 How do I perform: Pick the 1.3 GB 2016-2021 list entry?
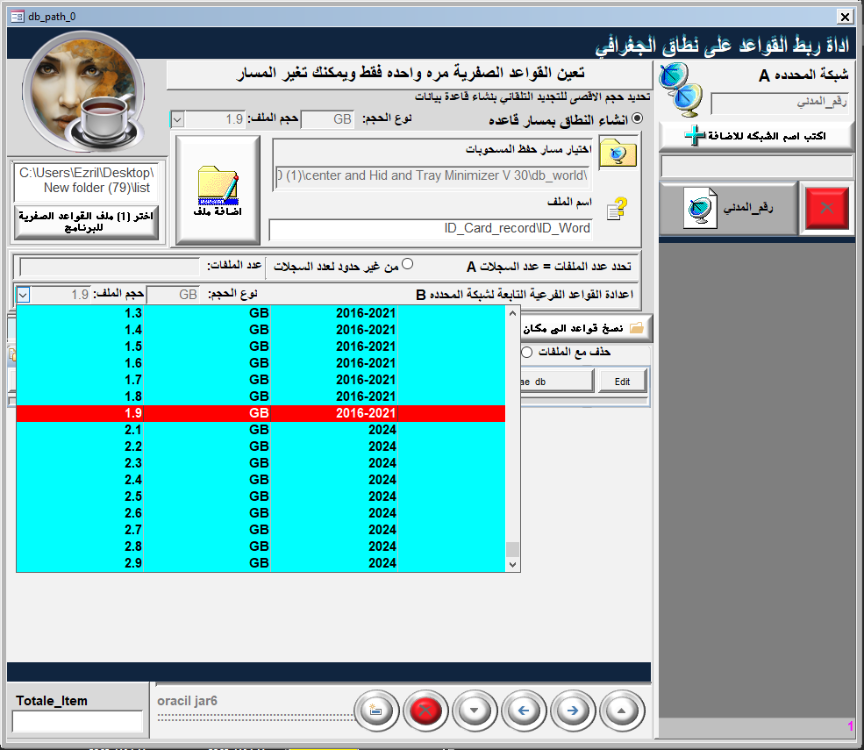click(260, 313)
